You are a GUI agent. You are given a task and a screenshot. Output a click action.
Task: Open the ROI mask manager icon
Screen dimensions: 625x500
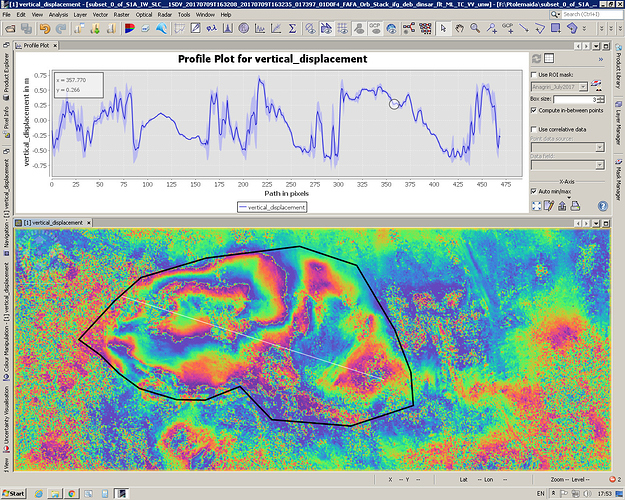coord(596,85)
